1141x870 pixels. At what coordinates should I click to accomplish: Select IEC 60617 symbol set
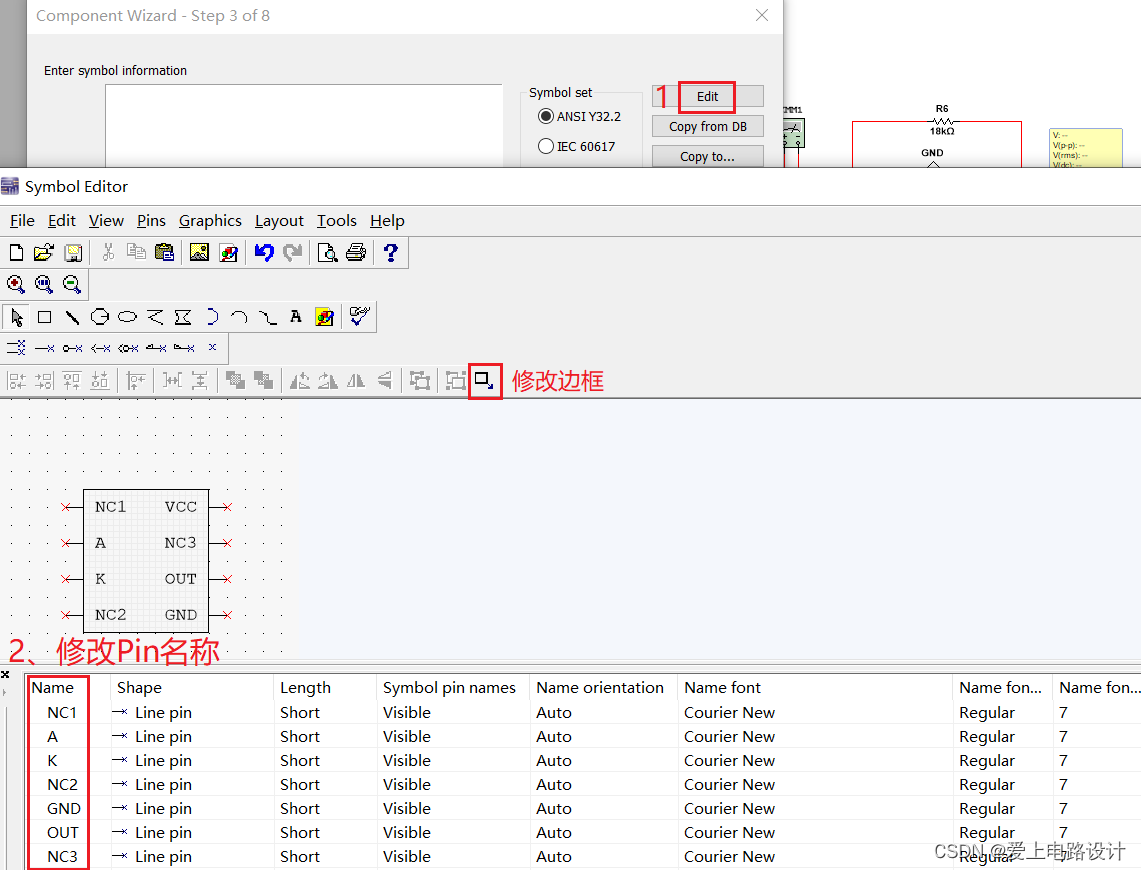point(576,146)
